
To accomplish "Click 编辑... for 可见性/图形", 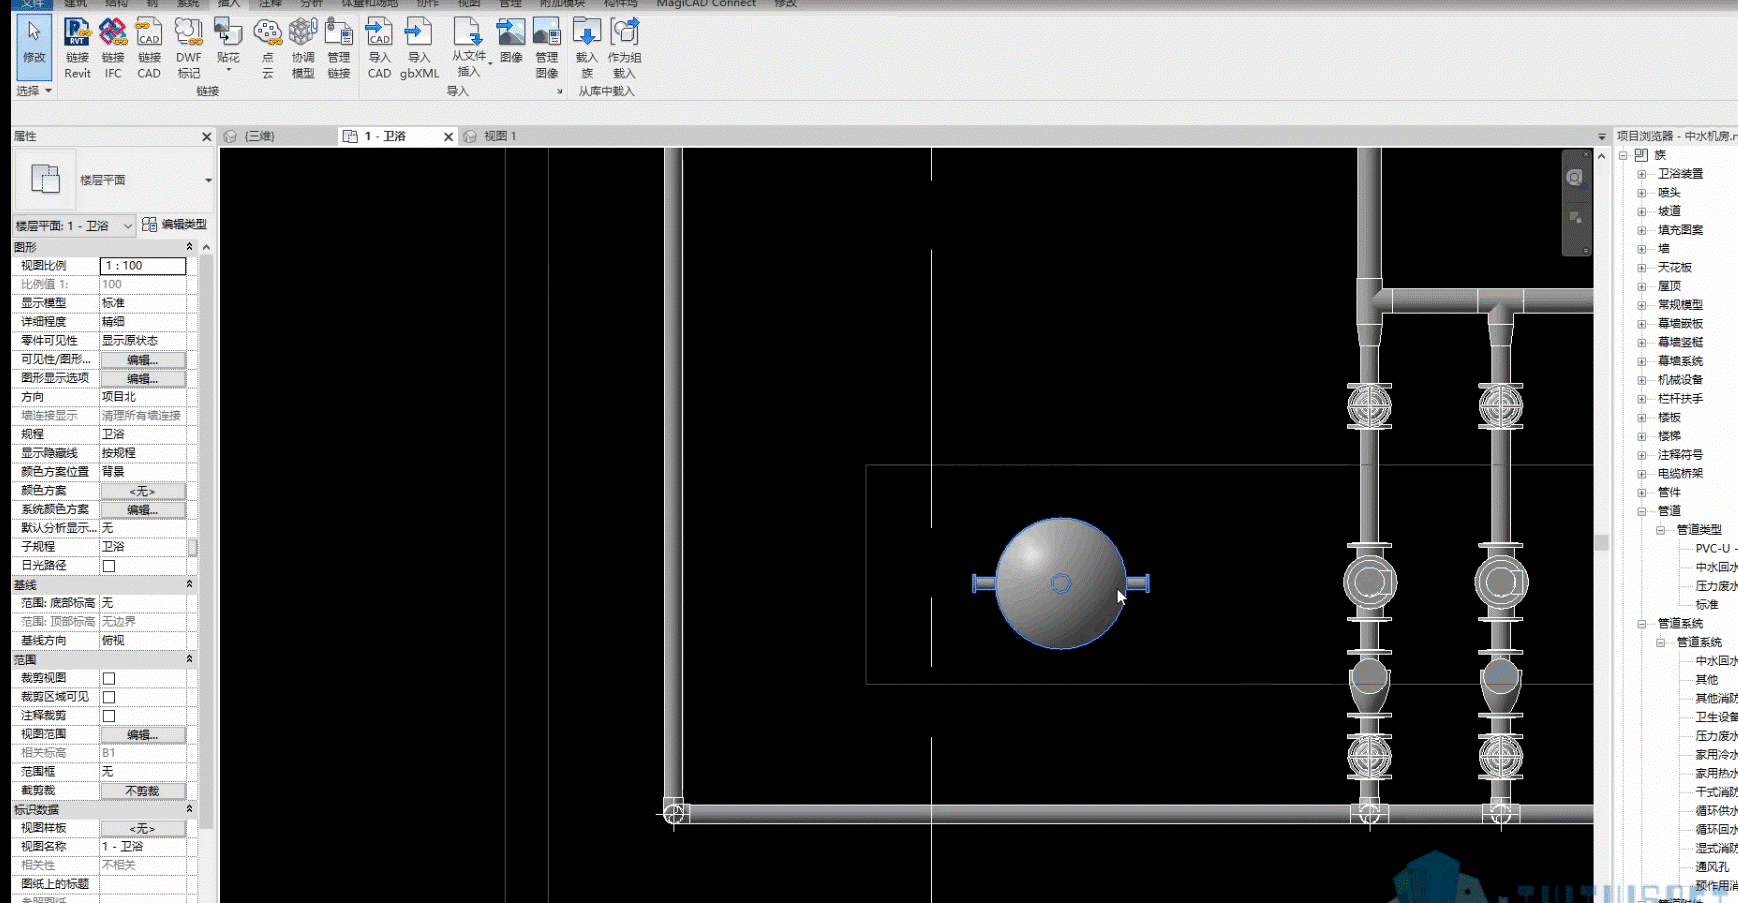I will (x=143, y=360).
